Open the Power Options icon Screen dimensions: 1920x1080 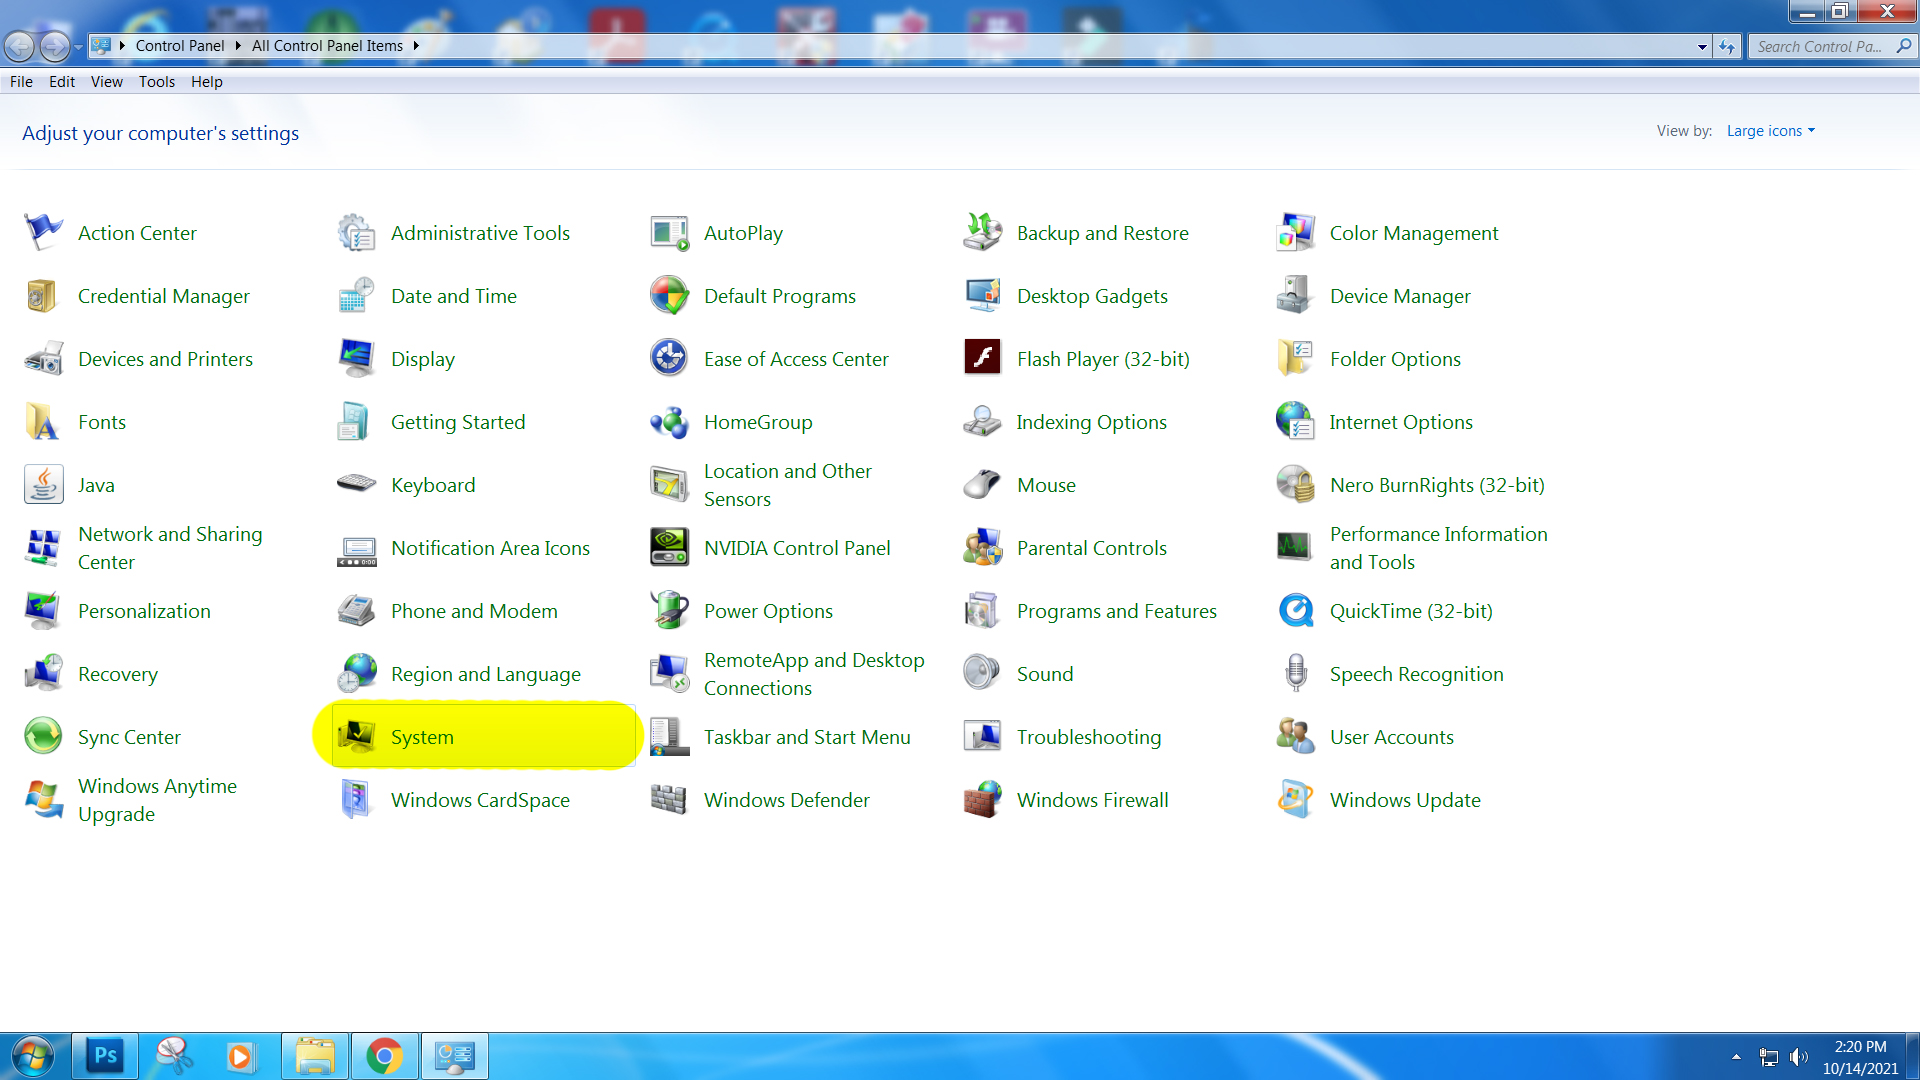point(669,611)
